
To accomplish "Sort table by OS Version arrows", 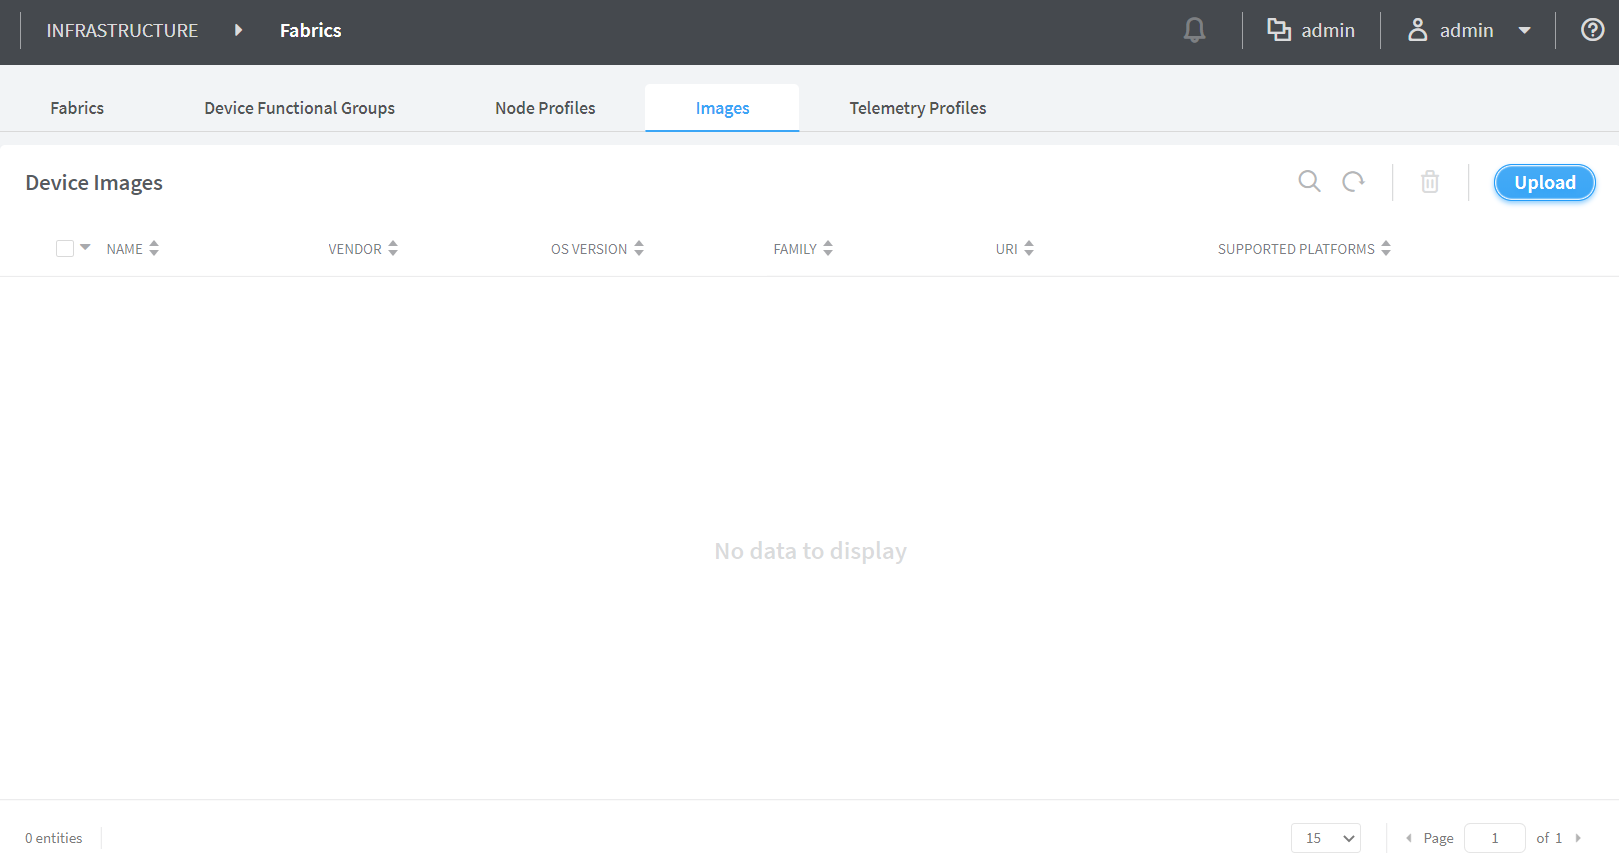I will tap(639, 249).
